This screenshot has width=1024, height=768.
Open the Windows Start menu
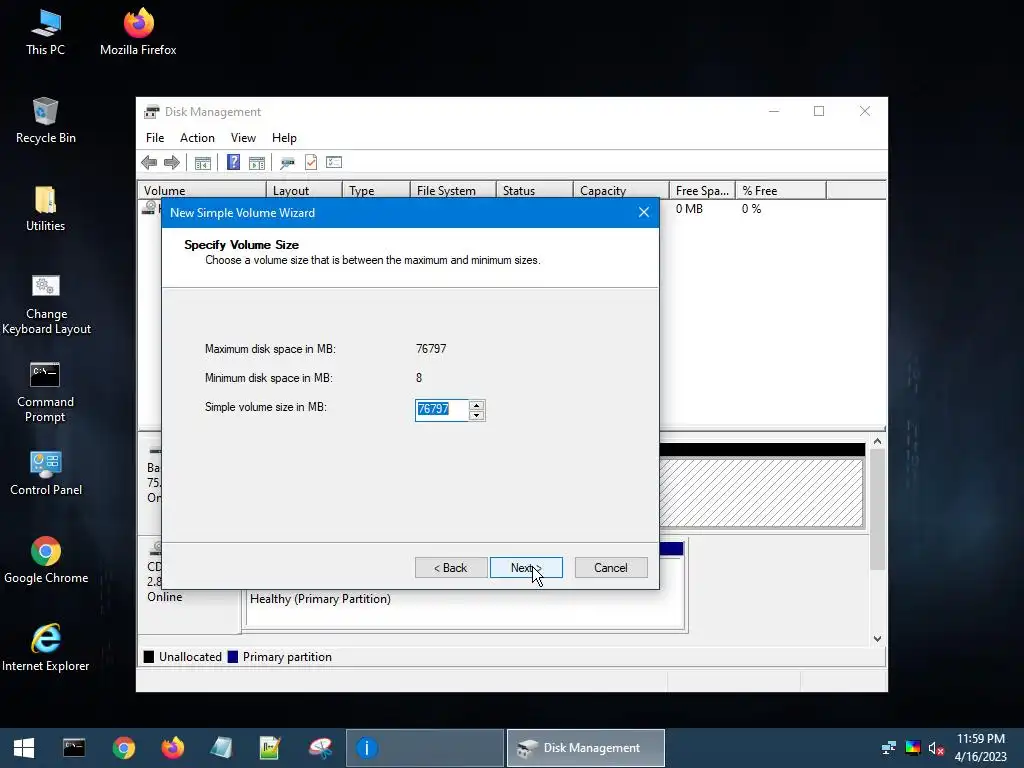24,748
